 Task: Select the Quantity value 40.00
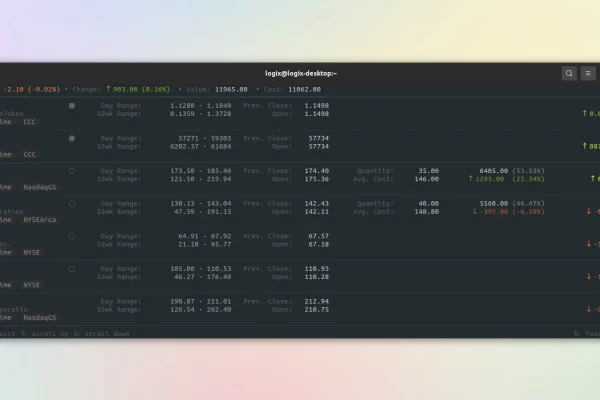(429, 203)
